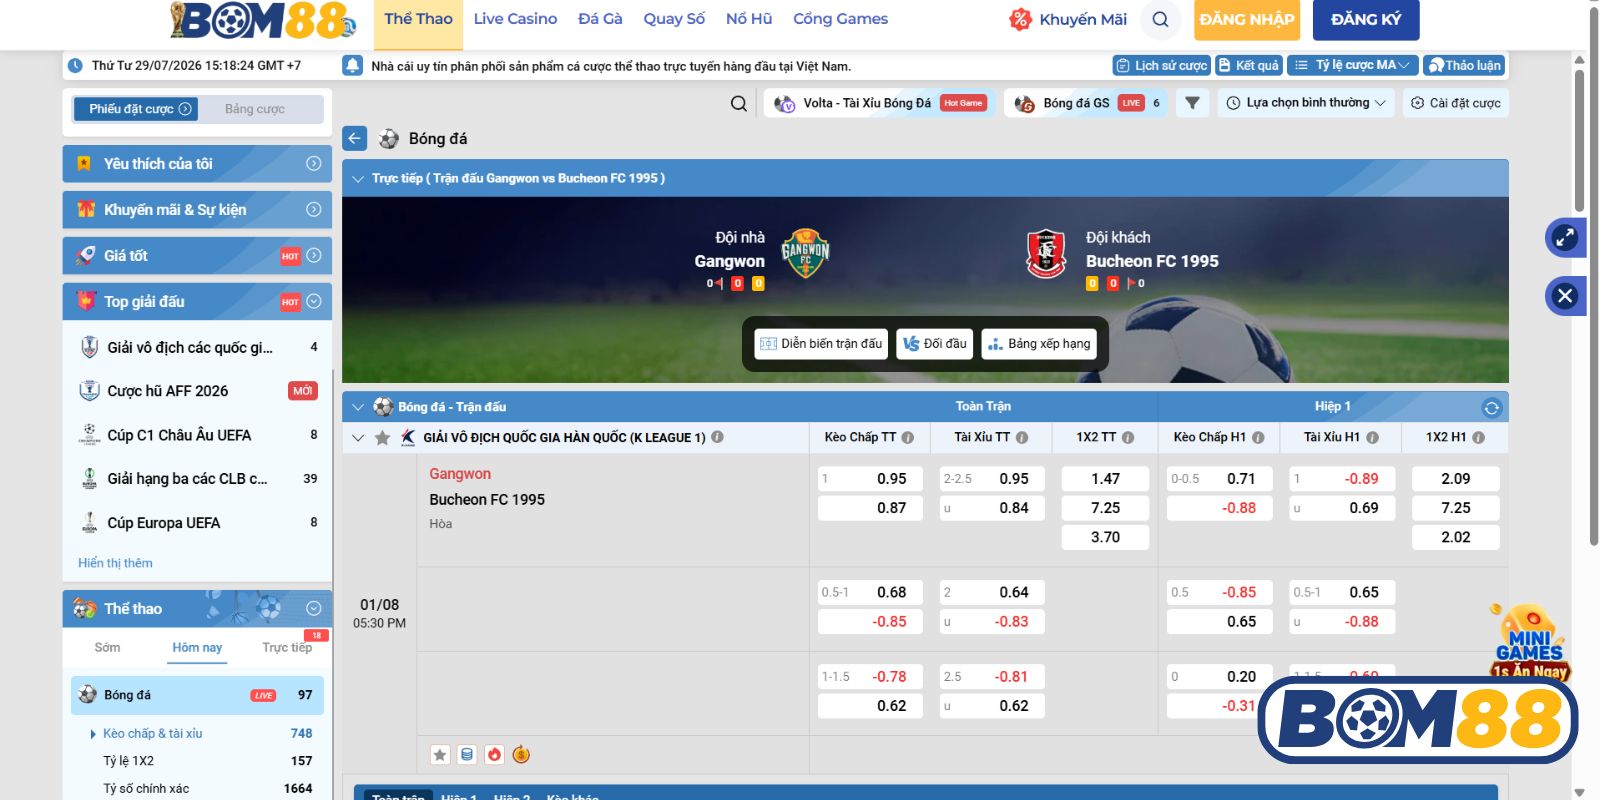1600x800 pixels.
Task: Click info icon next to 1X2 TT
Action: tap(1128, 437)
